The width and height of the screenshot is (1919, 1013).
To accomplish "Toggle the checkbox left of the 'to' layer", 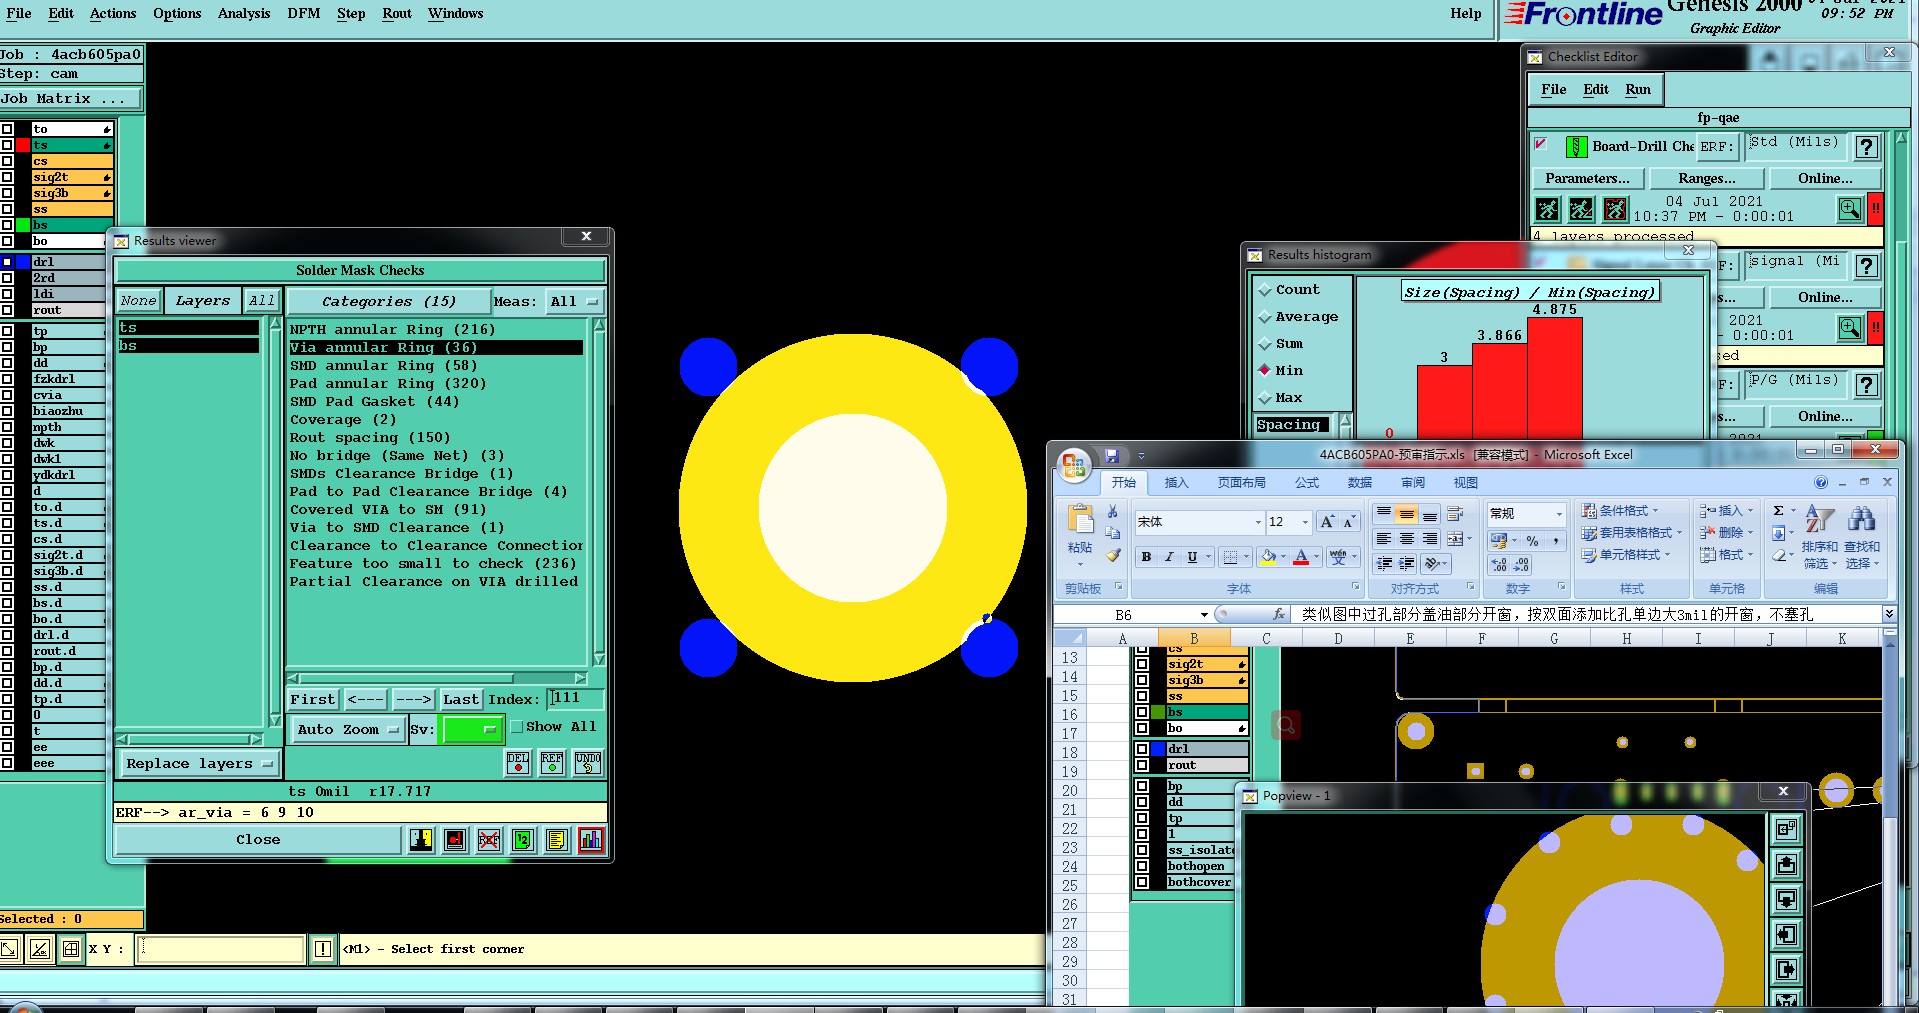I will tap(7, 129).
